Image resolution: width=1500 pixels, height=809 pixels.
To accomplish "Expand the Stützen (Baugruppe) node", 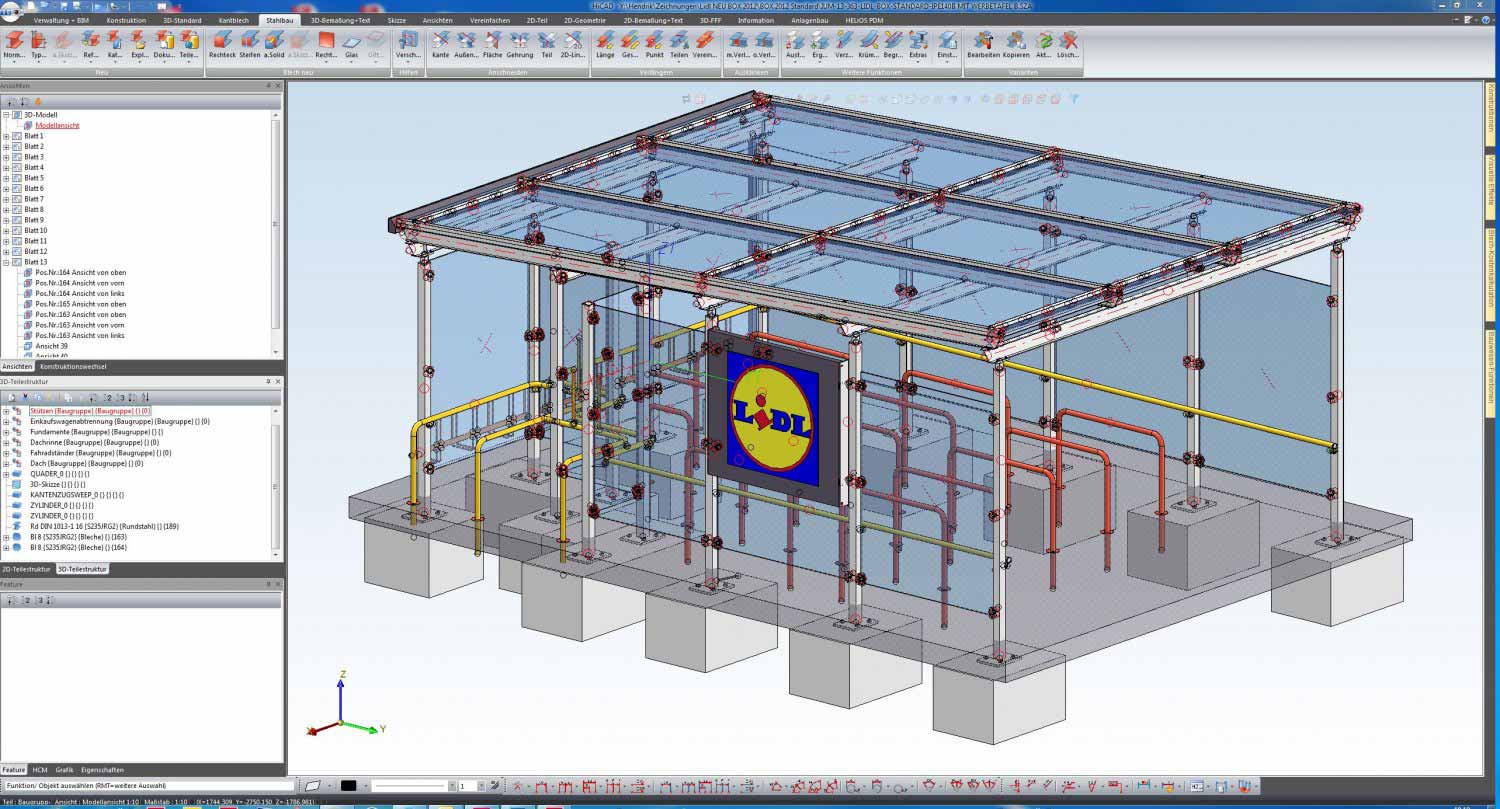I will click(x=6, y=411).
